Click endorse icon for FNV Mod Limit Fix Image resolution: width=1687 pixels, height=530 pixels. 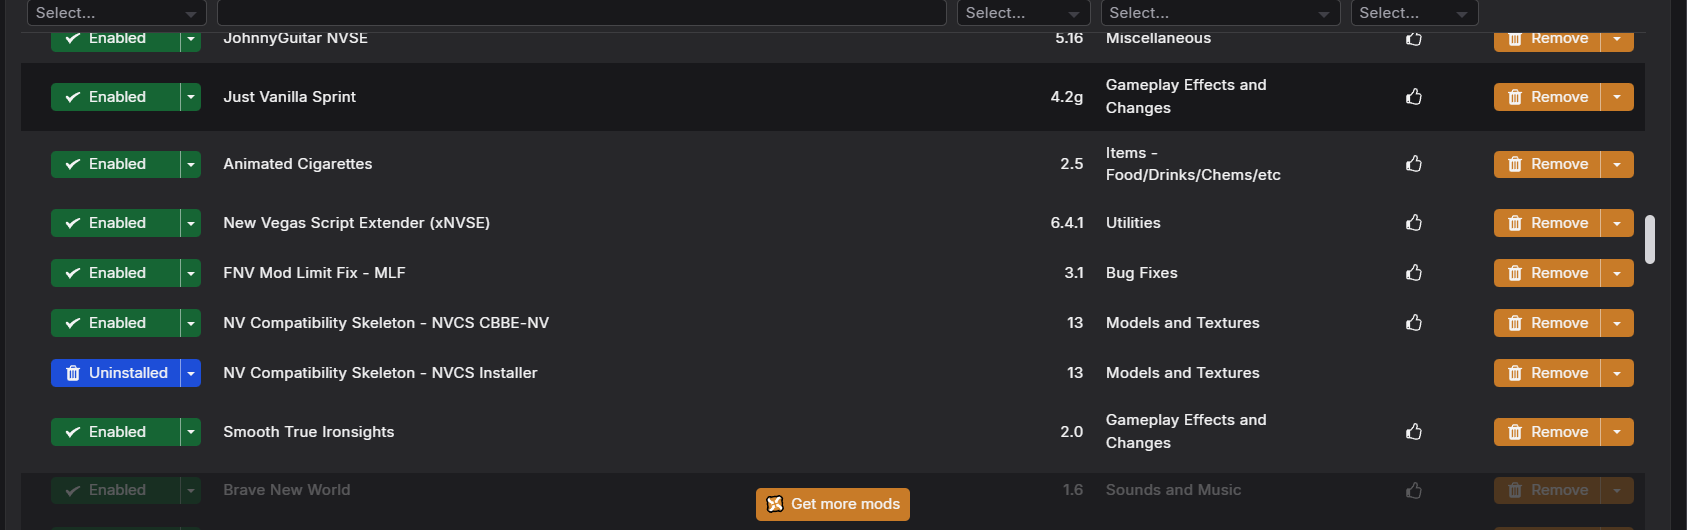[x=1414, y=273]
